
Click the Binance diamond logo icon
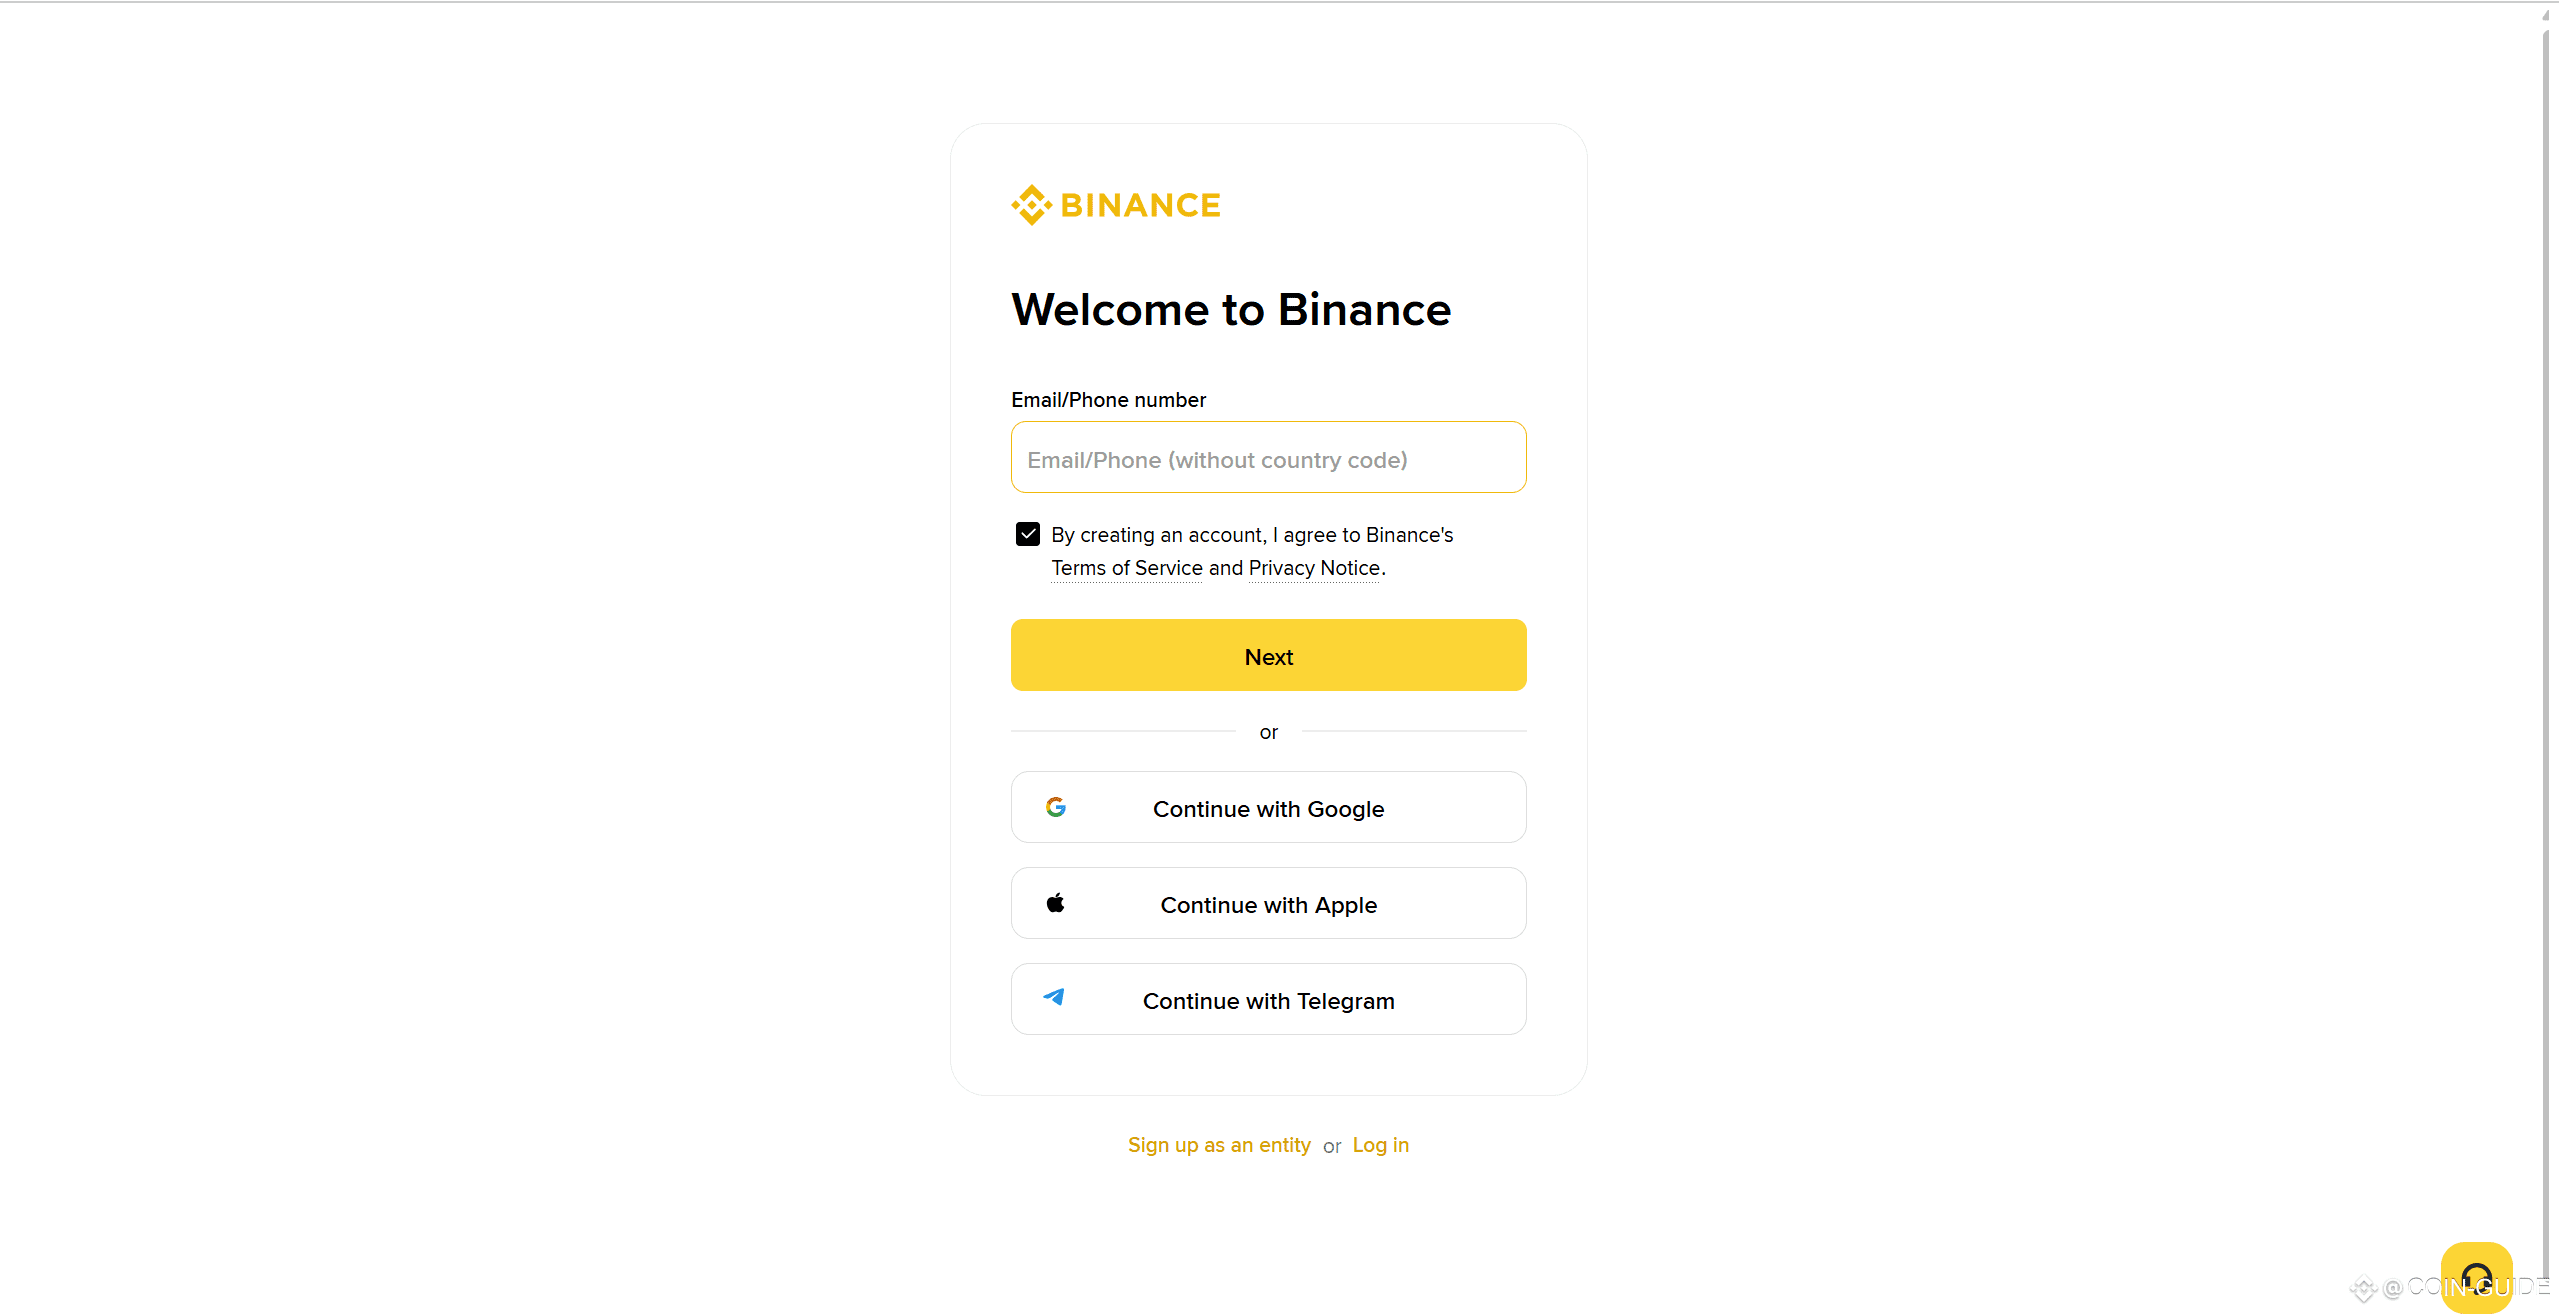1031,205
